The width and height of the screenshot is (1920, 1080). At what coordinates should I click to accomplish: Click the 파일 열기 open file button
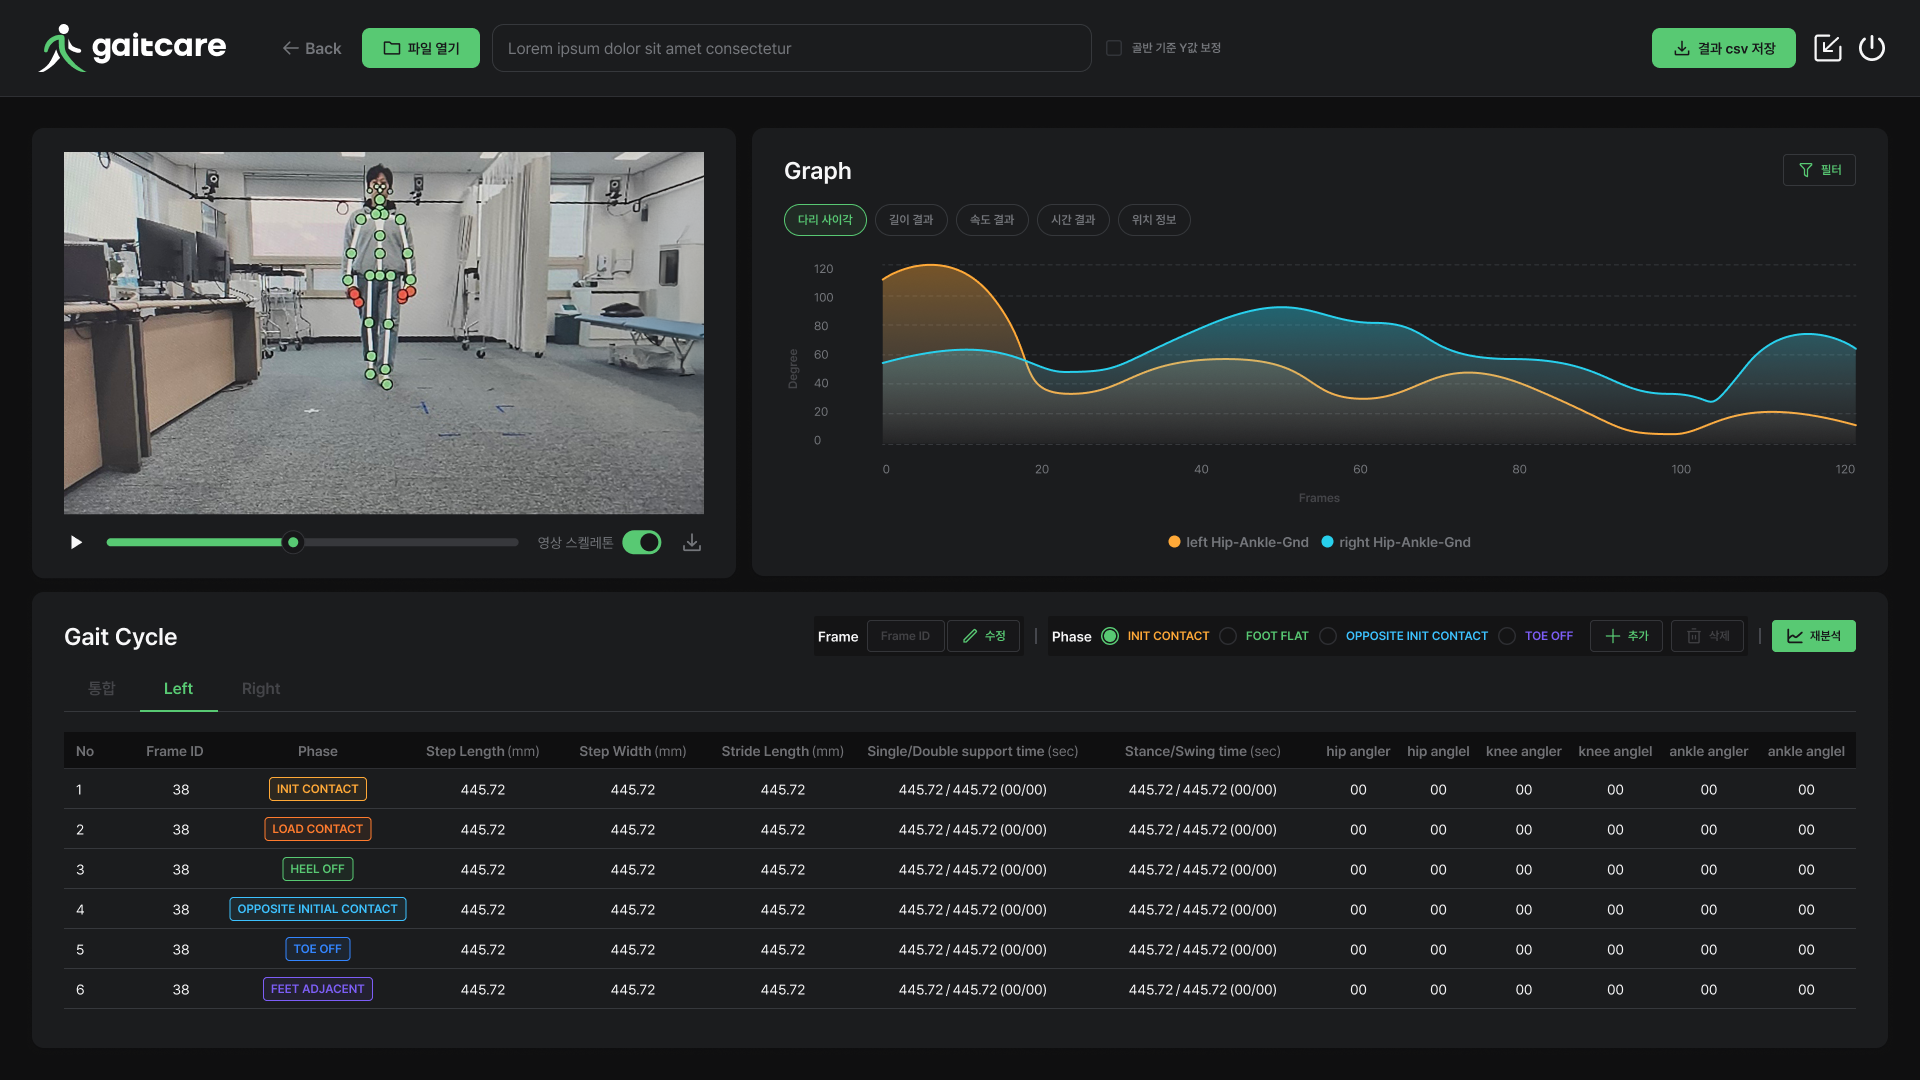(x=420, y=48)
